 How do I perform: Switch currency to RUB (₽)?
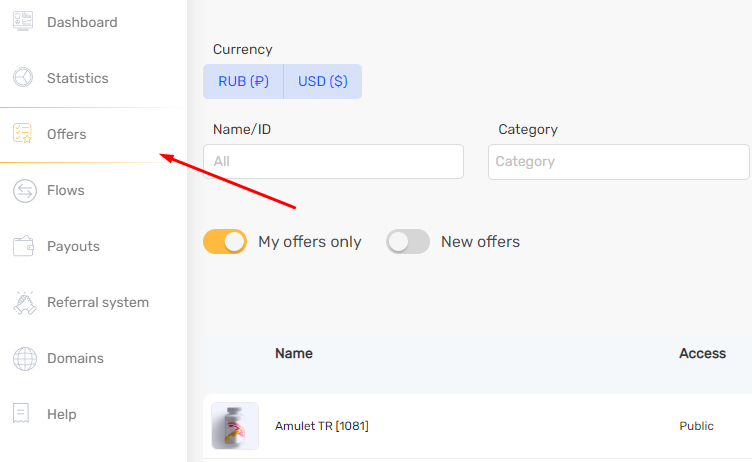tap(244, 82)
